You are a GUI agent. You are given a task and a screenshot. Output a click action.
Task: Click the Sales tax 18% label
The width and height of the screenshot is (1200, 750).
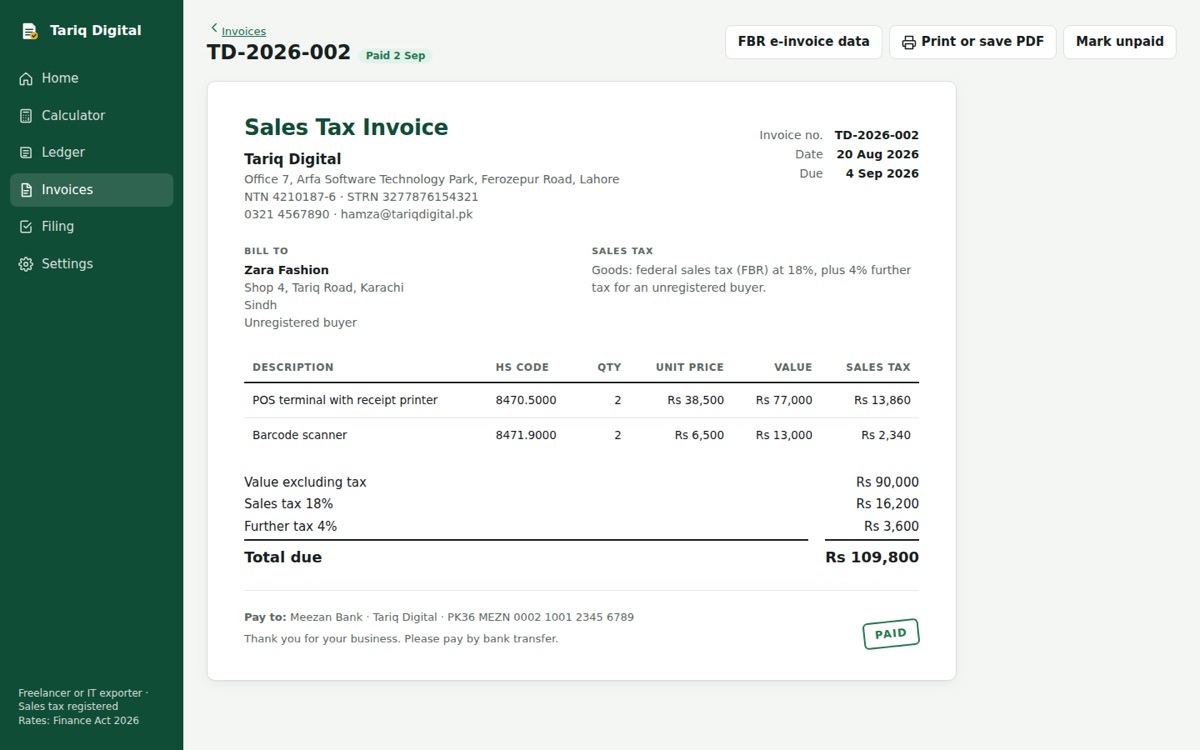[x=289, y=504]
